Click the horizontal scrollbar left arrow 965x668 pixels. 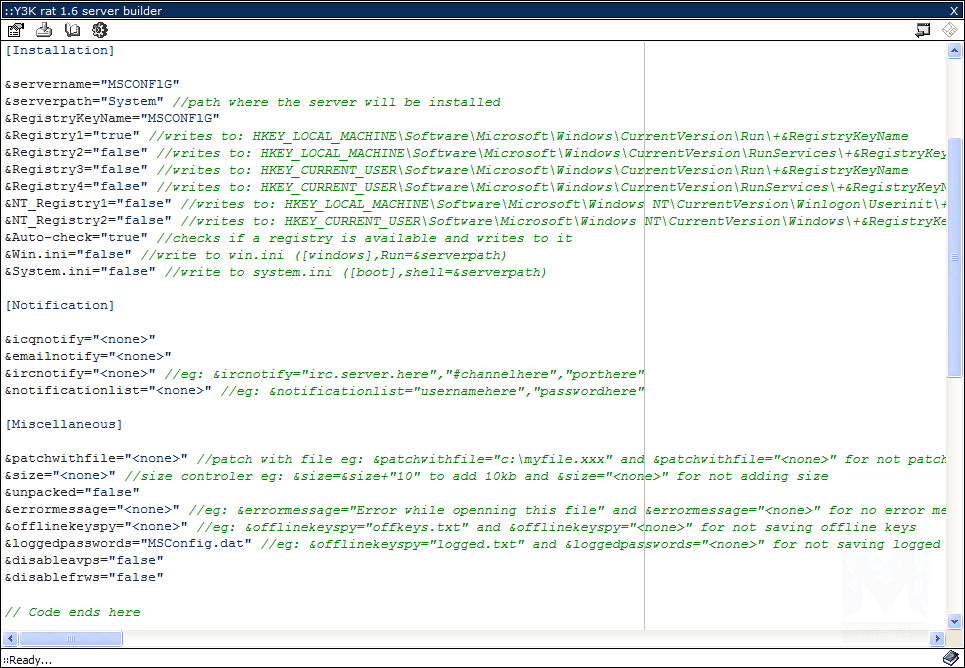pyautogui.click(x=12, y=638)
